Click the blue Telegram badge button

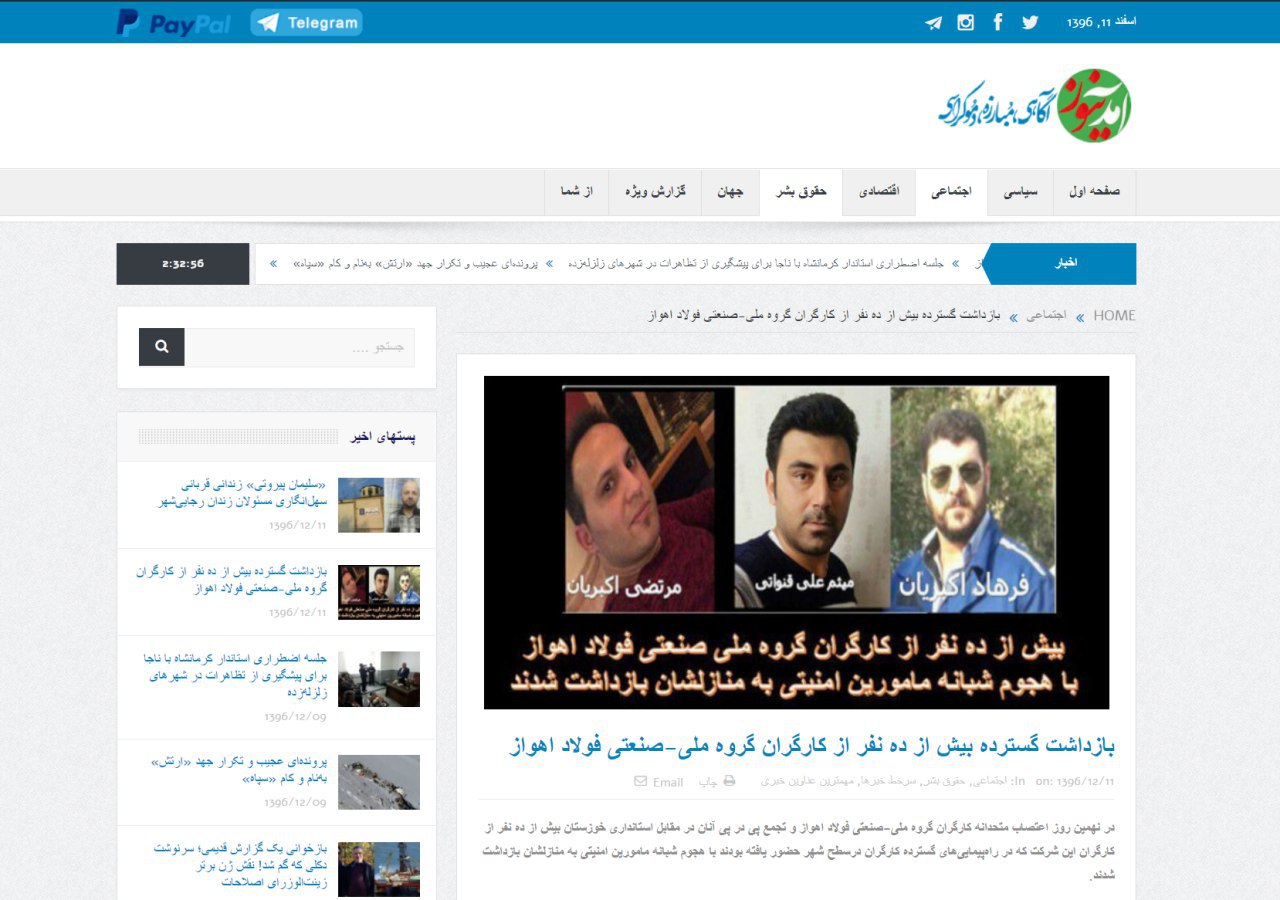pos(306,22)
